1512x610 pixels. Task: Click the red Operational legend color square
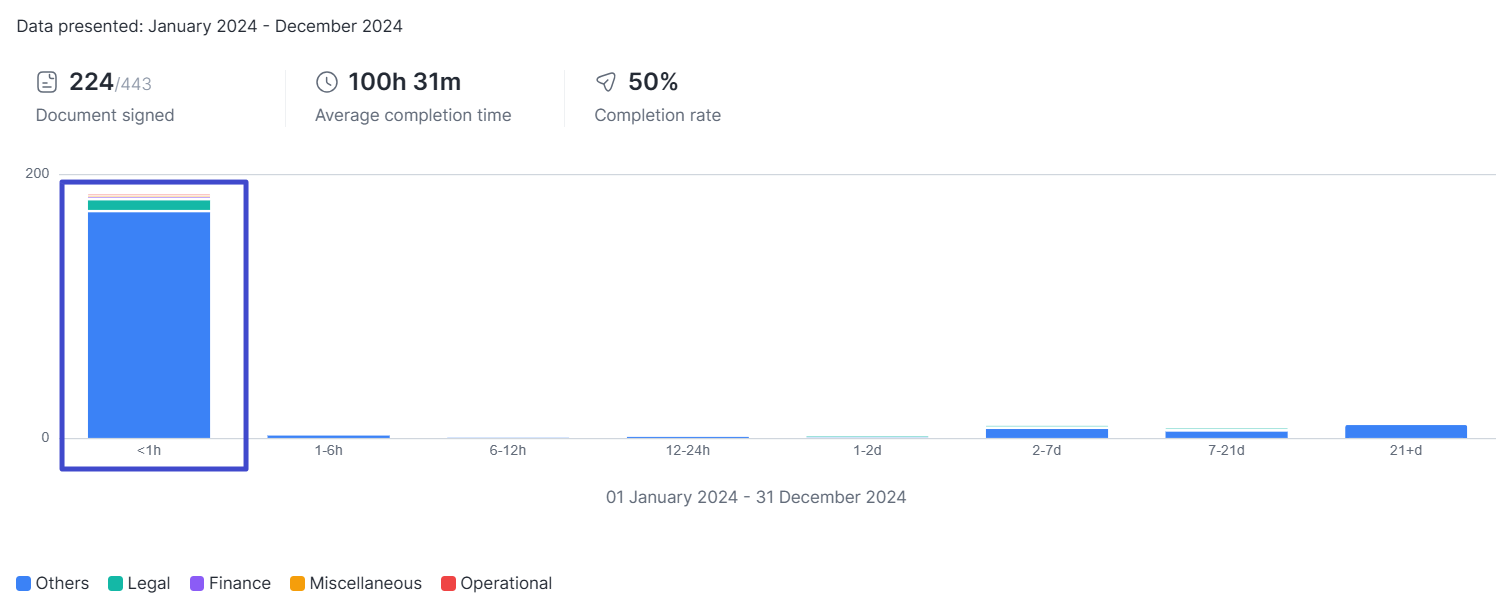(x=448, y=583)
